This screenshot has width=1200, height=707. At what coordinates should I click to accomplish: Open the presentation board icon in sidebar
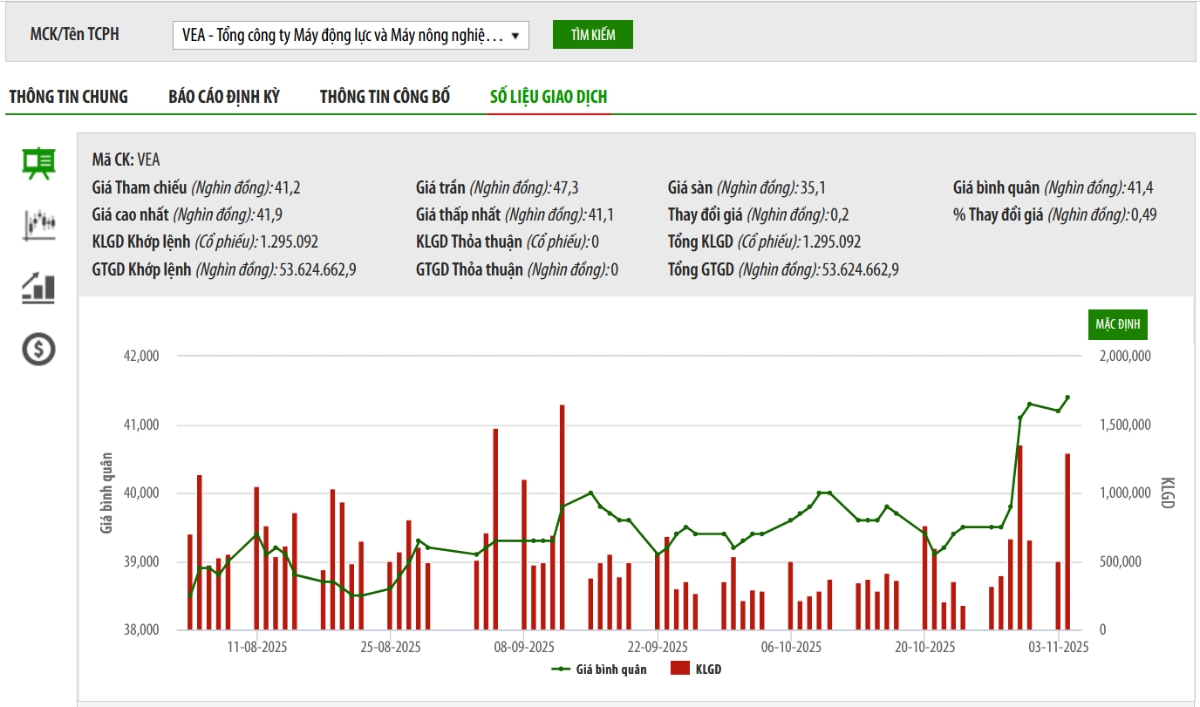(x=39, y=163)
